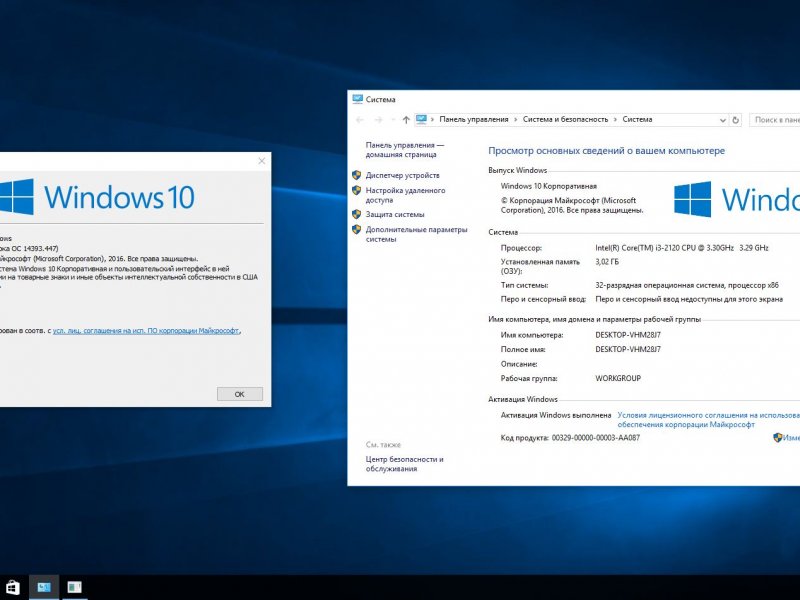
Task: Click heading Просмотр основных сведений о вашем компьютере
Action: 606,151
